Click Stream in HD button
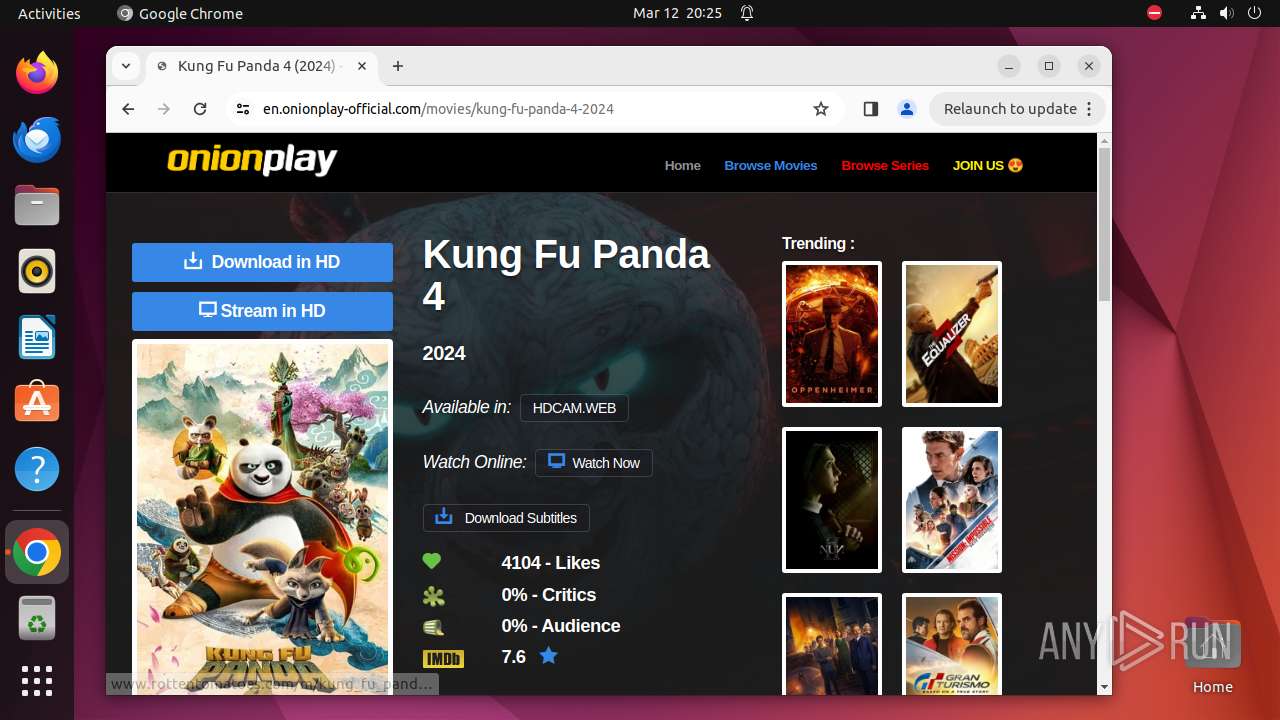Viewport: 1280px width, 720px height. pos(262,311)
